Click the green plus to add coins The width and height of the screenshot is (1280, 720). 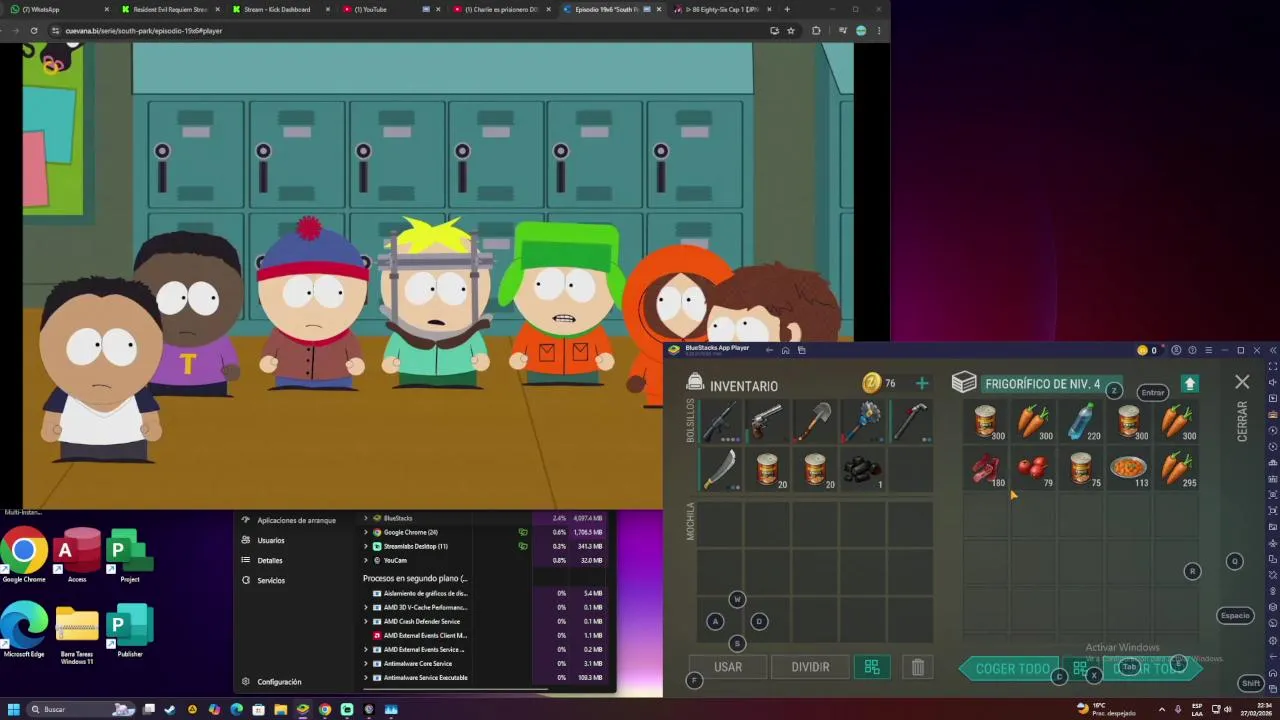[x=922, y=383]
